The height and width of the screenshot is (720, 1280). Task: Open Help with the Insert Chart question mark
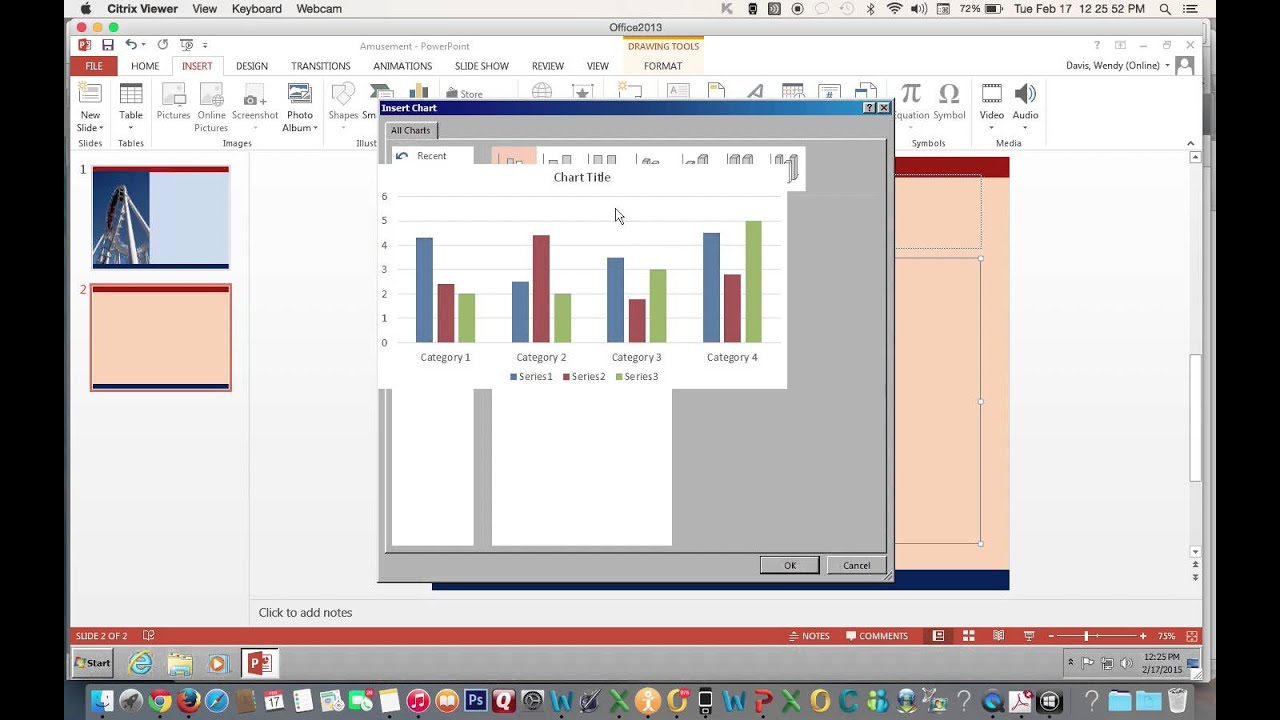coord(869,108)
